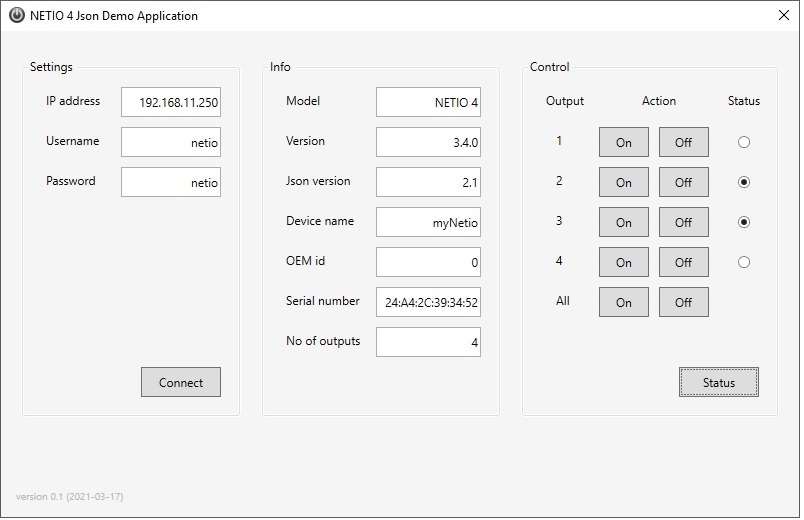The height and width of the screenshot is (520, 804).
Task: Click the Version field showing 3.4.0
Action: (x=428, y=142)
